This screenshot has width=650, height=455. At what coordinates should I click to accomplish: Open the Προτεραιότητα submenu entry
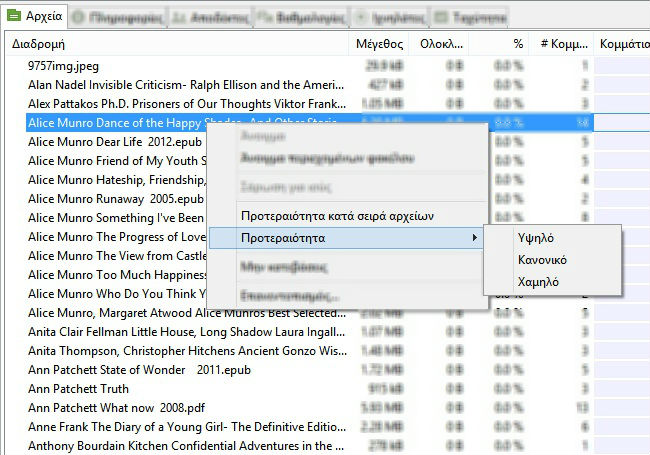(346, 238)
